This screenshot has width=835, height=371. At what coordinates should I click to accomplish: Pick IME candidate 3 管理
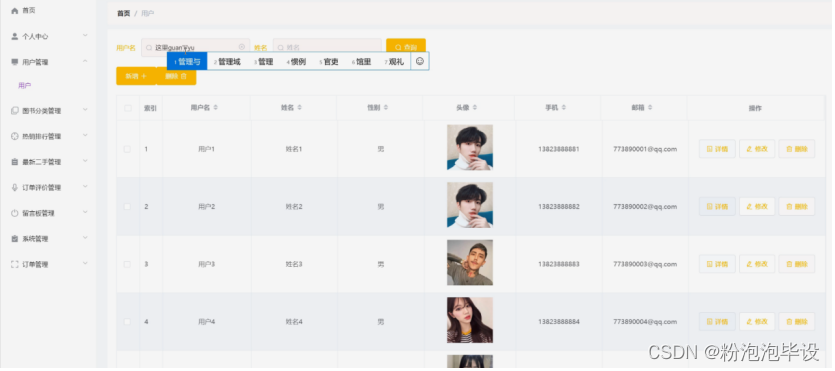[x=264, y=62]
